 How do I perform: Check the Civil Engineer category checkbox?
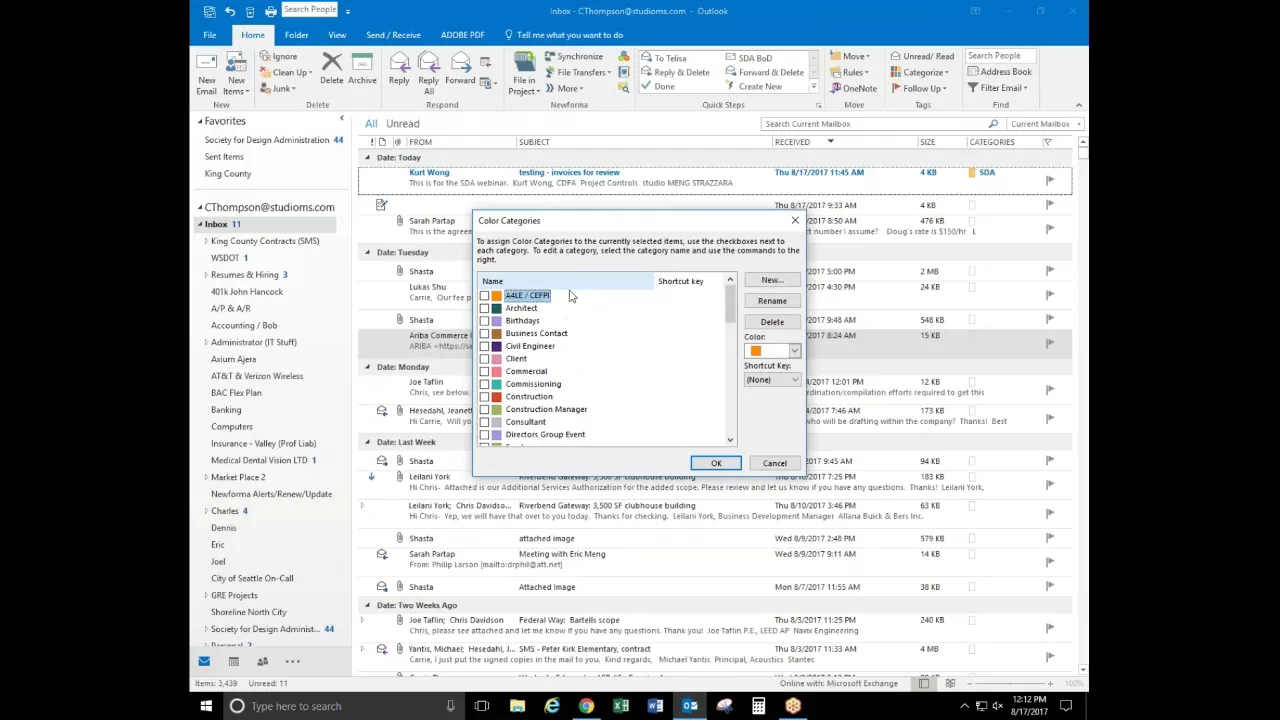(x=485, y=346)
